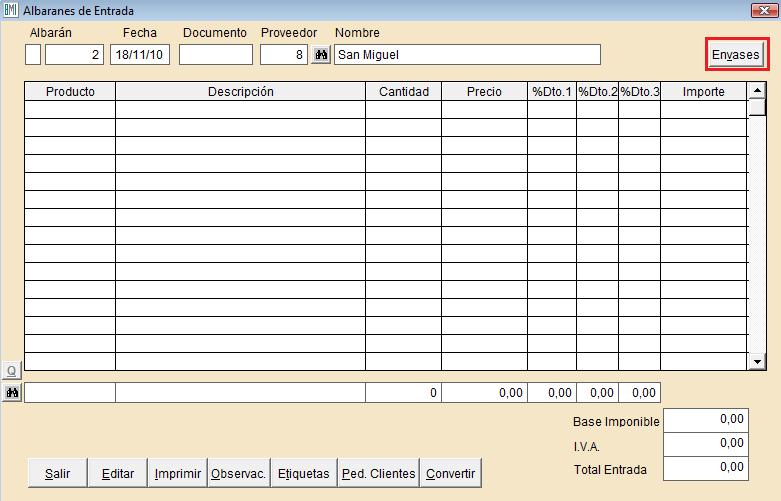Click the Convertir button
This screenshot has width=781, height=501.
point(451,474)
